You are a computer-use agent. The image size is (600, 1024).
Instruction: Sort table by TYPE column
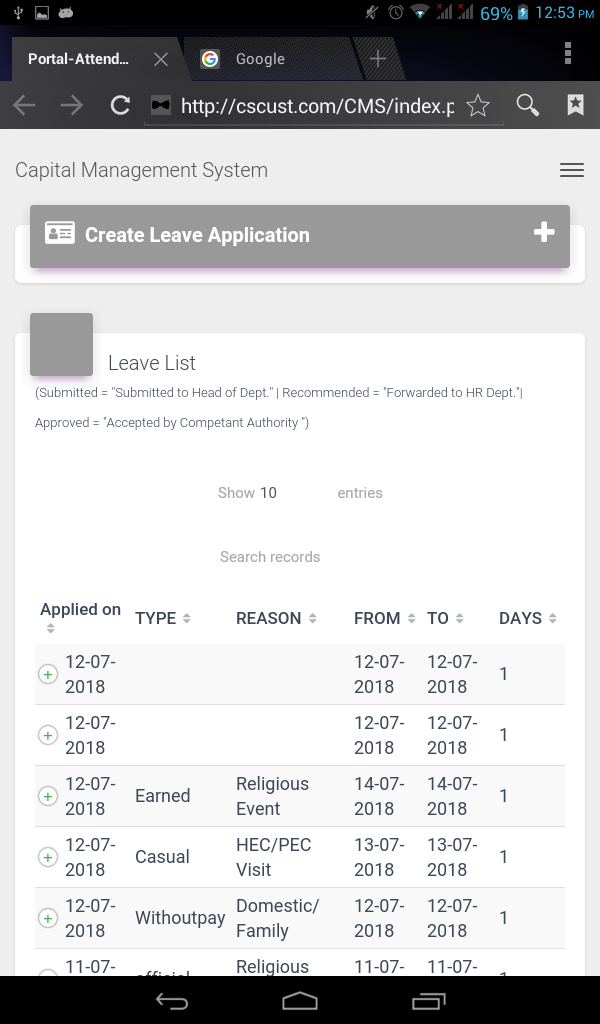coord(163,618)
